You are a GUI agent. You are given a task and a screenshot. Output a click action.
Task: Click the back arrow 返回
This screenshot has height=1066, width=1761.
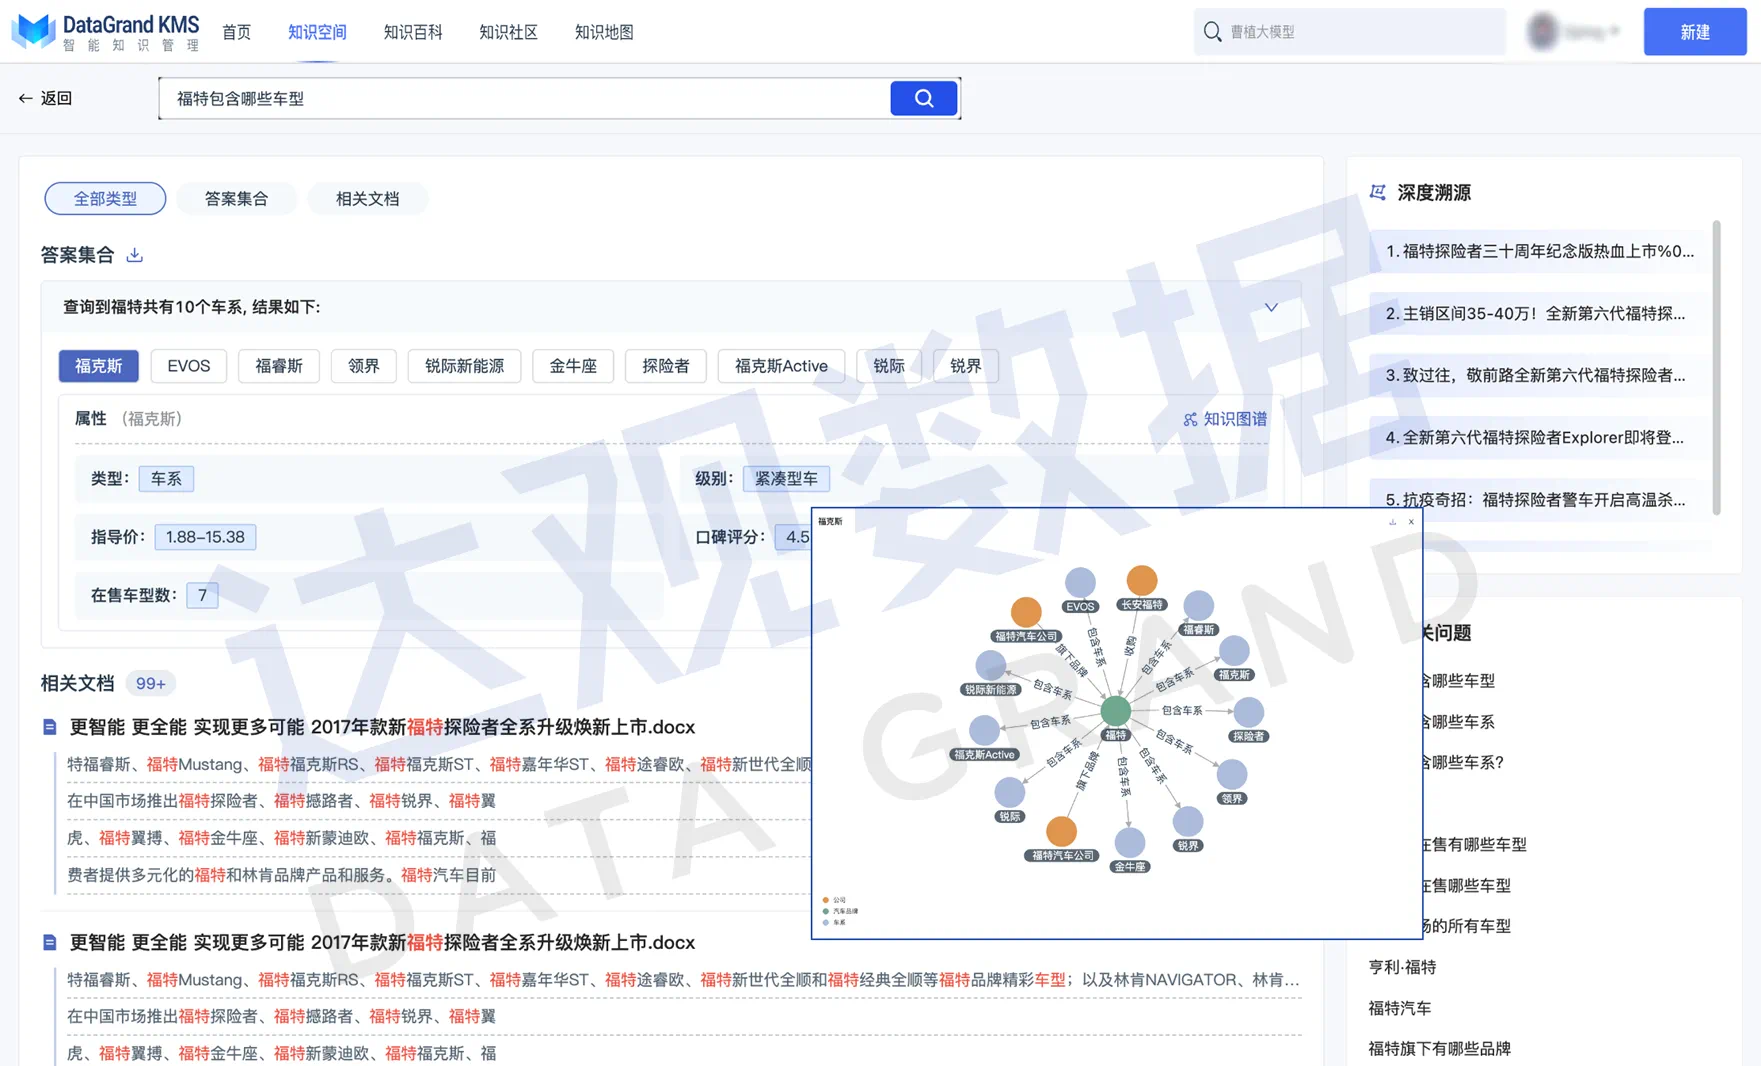click(45, 98)
